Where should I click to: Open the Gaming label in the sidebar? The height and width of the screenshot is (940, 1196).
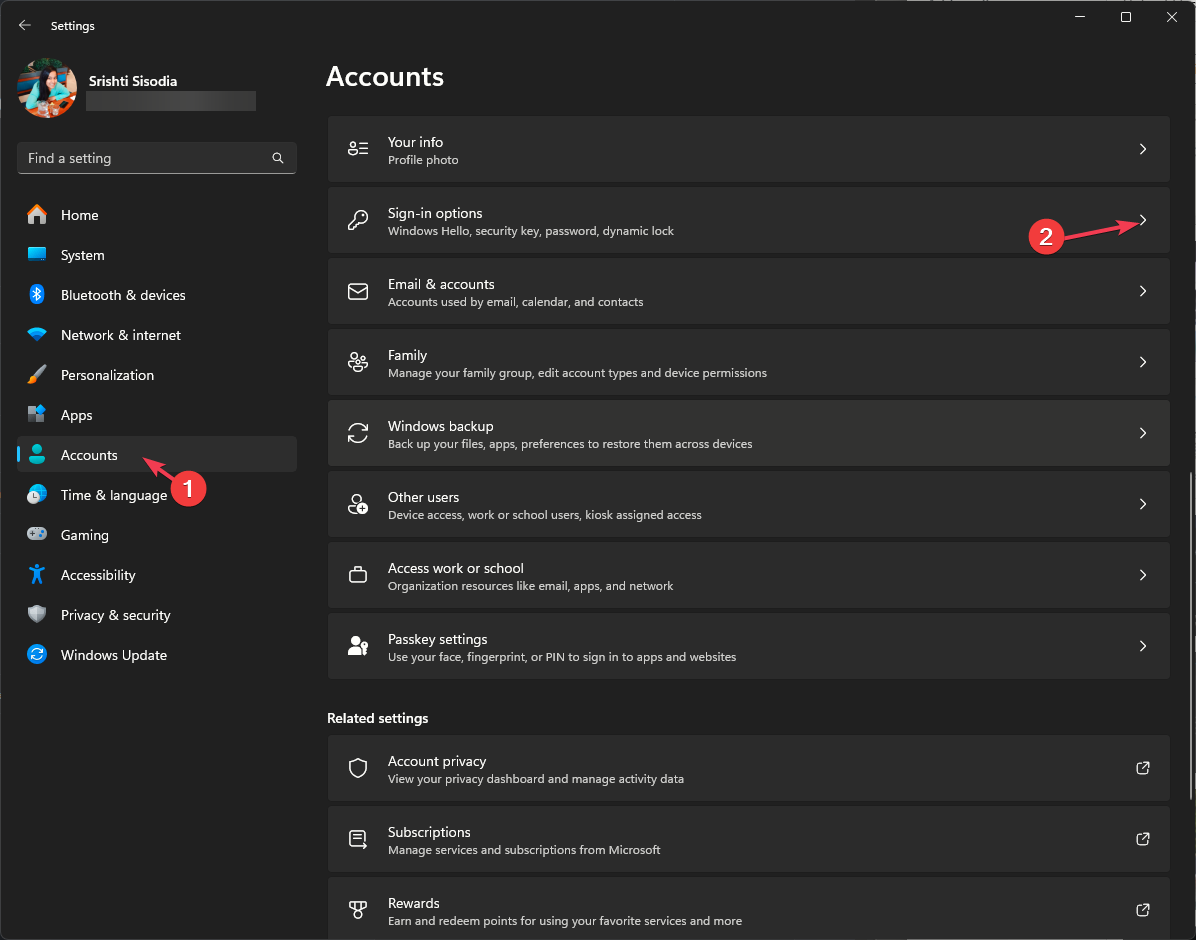(85, 536)
